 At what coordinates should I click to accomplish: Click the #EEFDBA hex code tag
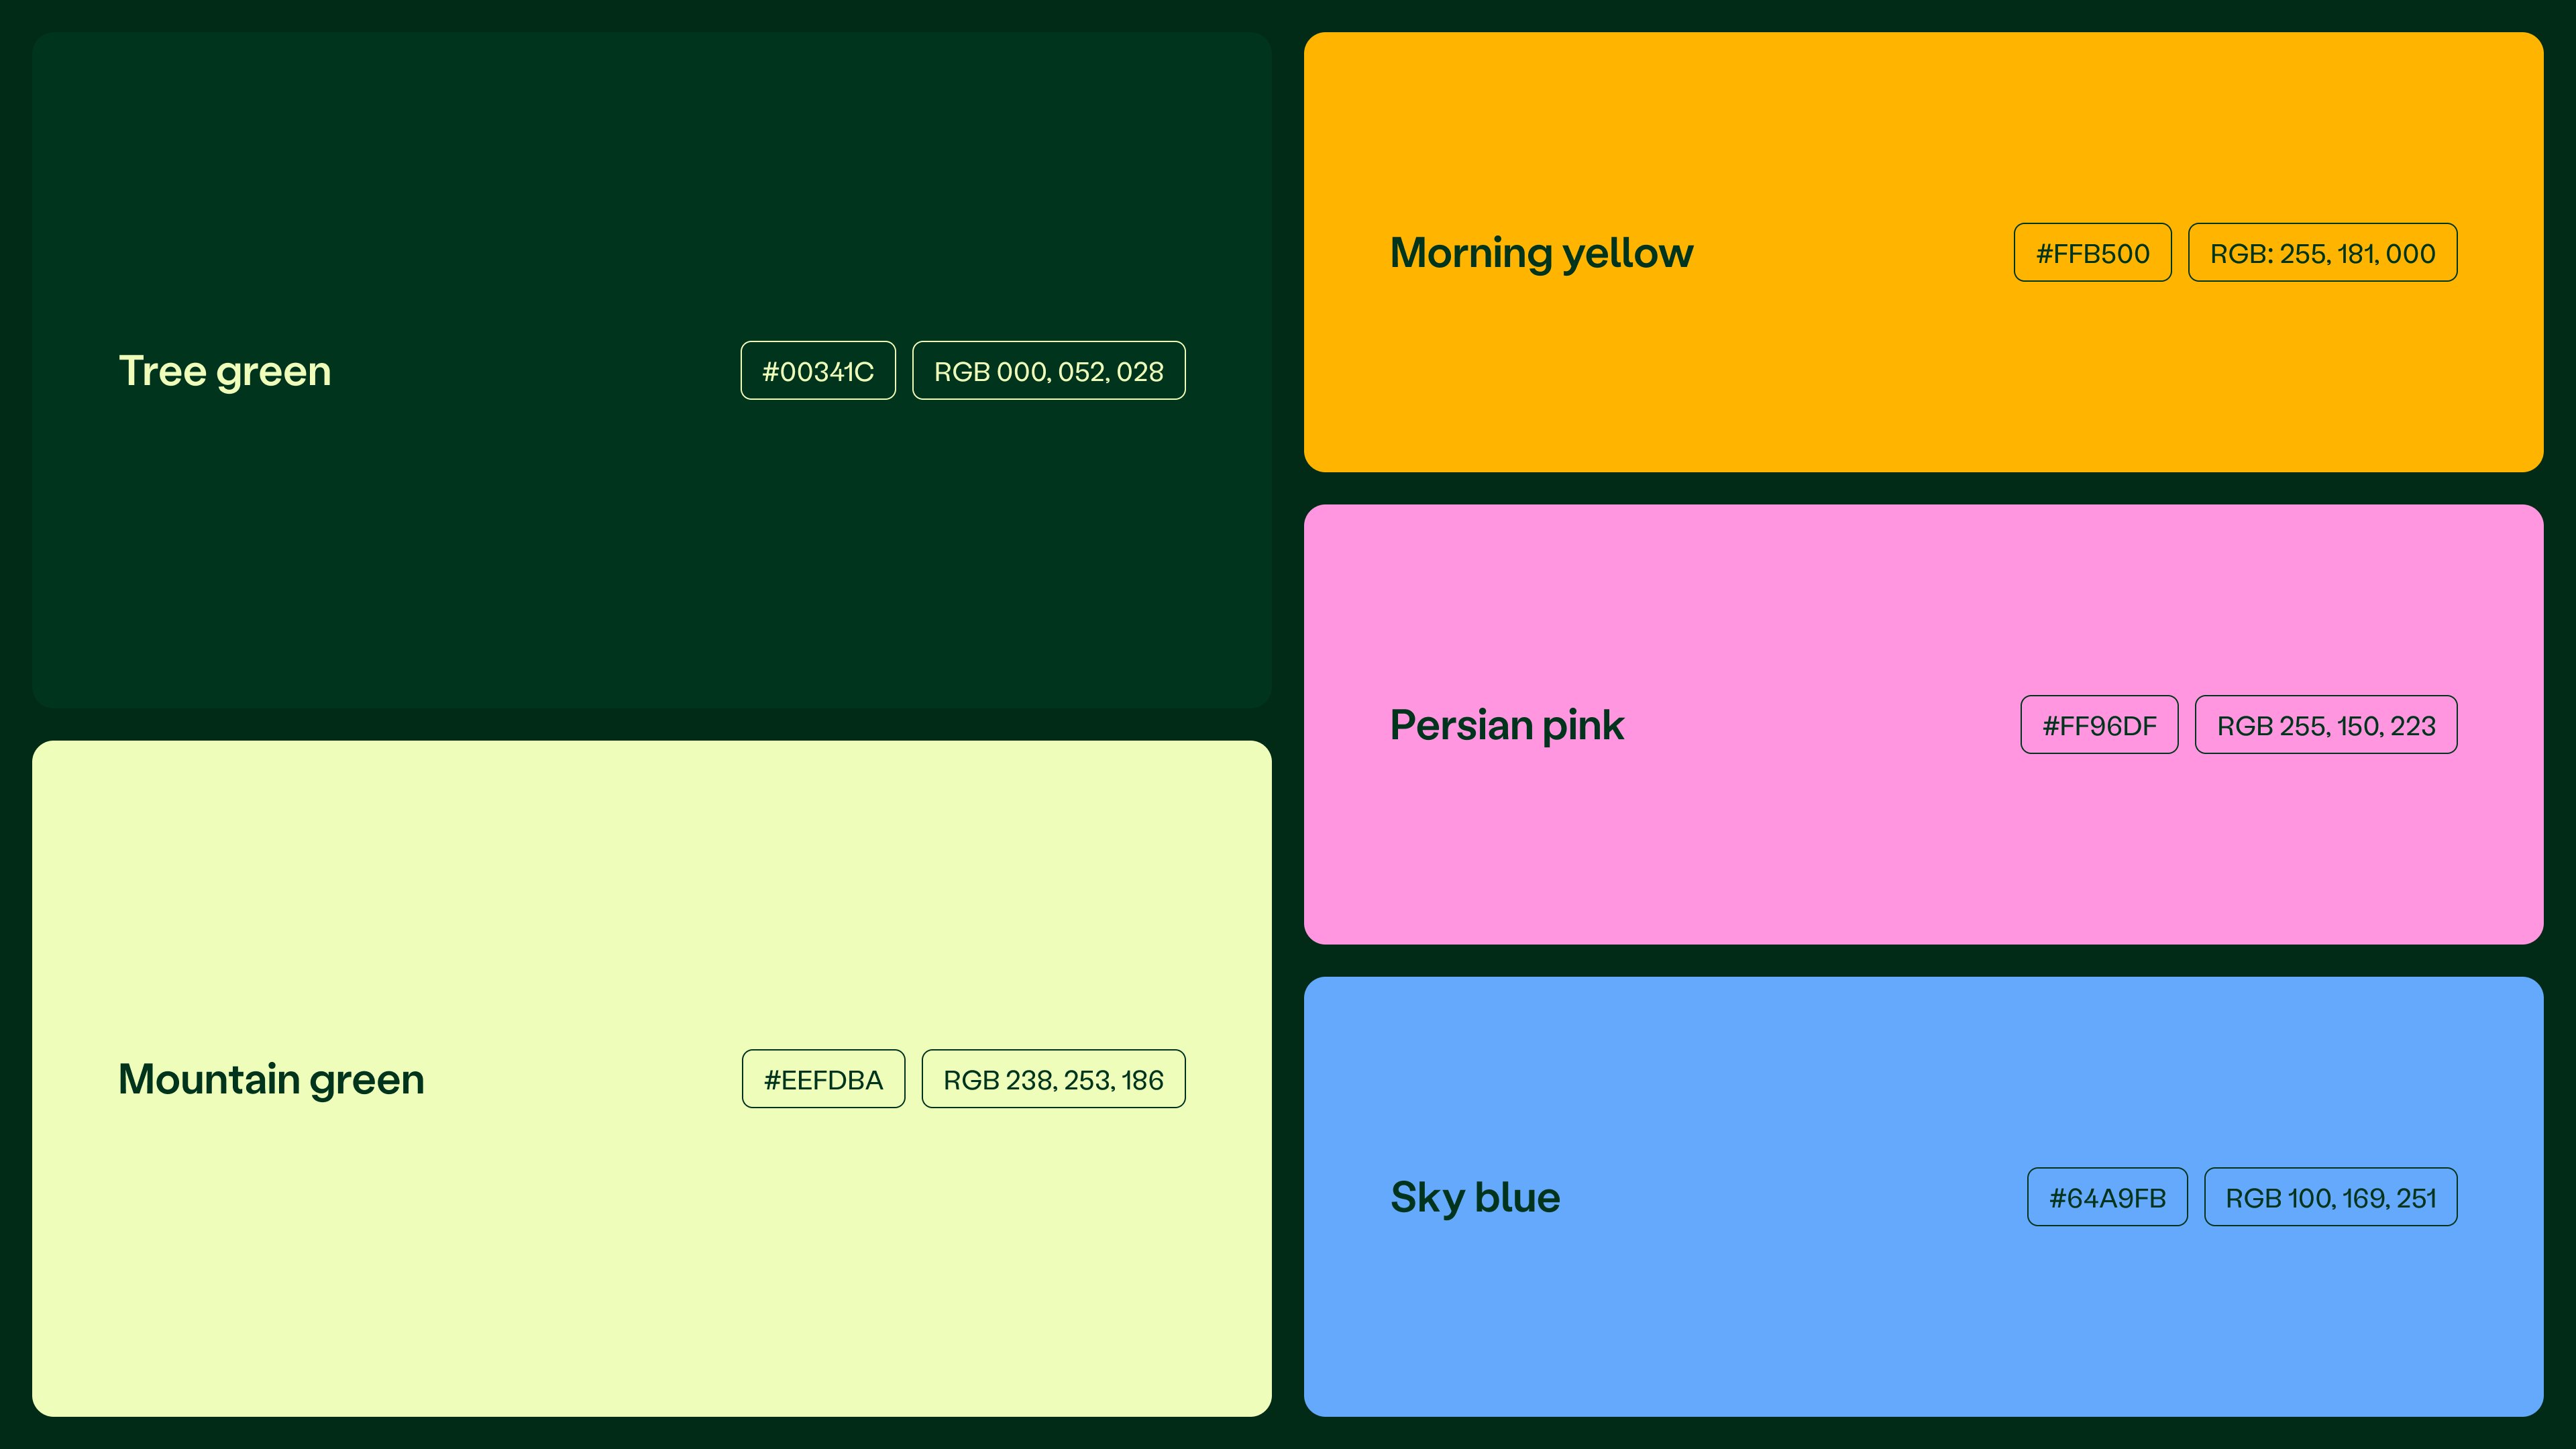pyautogui.click(x=823, y=1079)
